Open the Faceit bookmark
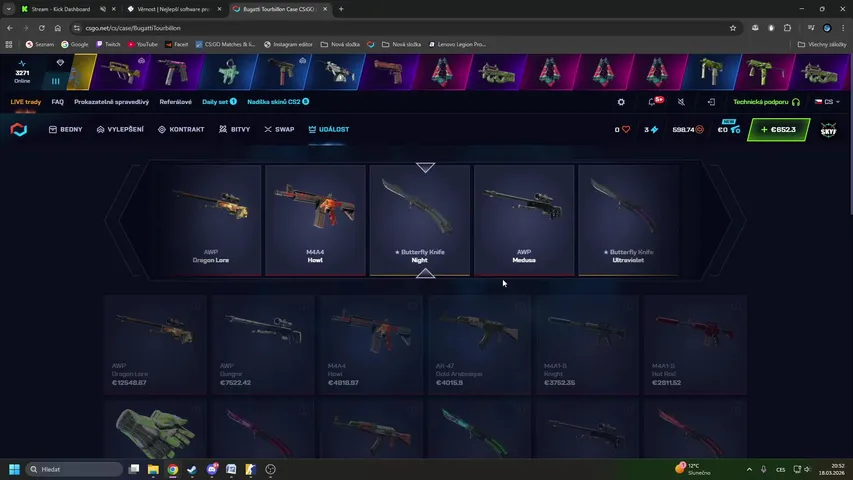The width and height of the screenshot is (853, 480). pyautogui.click(x=177, y=44)
